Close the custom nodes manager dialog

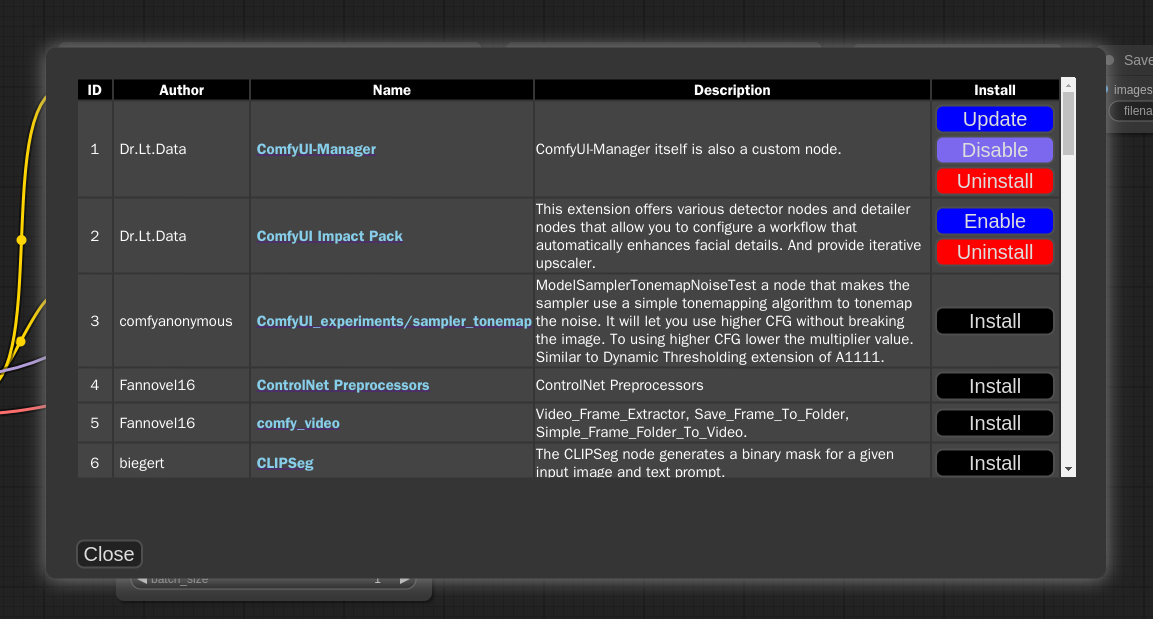[x=108, y=553]
